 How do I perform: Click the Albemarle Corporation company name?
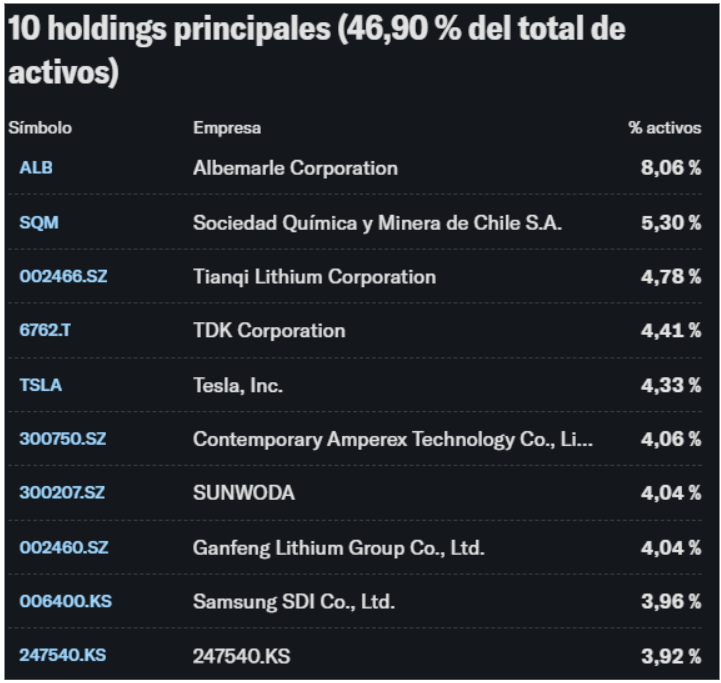point(295,168)
